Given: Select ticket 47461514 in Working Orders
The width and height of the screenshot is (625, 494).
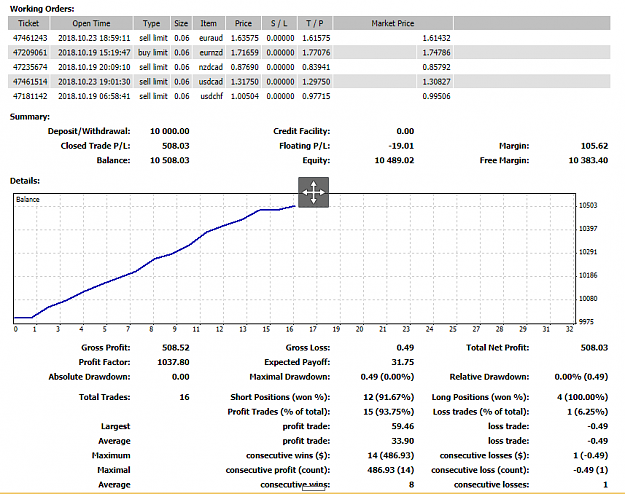Looking at the screenshot, I should [x=30, y=82].
